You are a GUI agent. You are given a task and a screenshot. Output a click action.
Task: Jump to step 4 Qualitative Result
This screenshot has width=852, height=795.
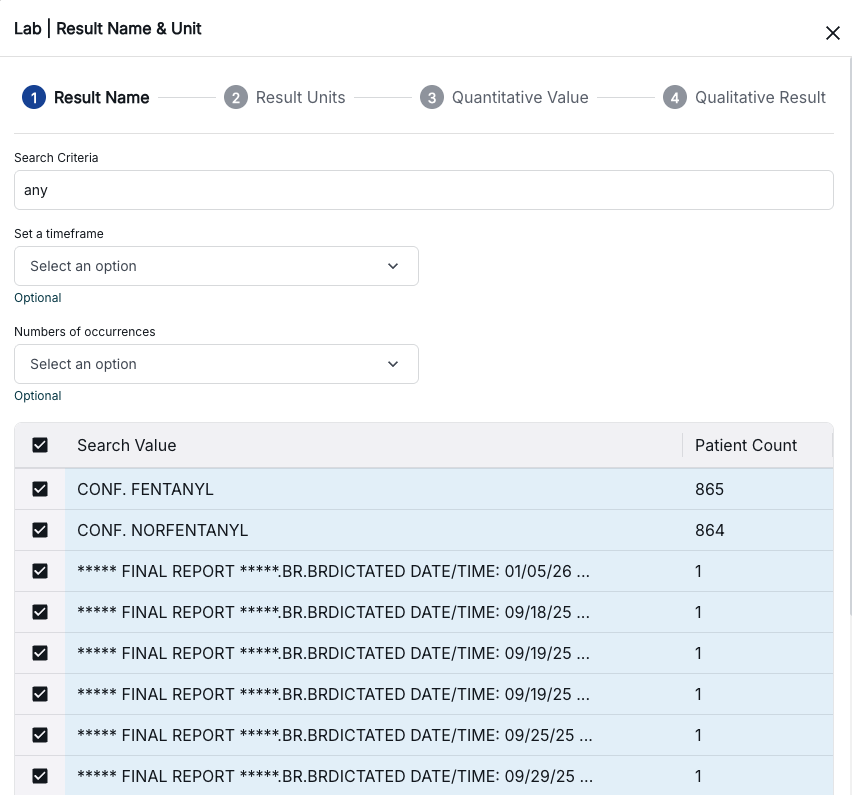pos(744,97)
